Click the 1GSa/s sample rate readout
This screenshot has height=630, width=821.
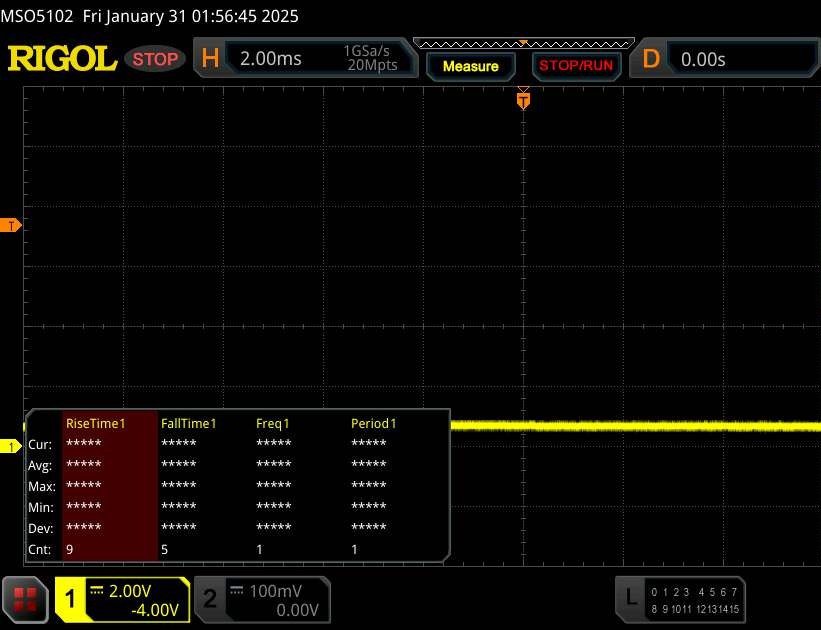click(x=367, y=51)
